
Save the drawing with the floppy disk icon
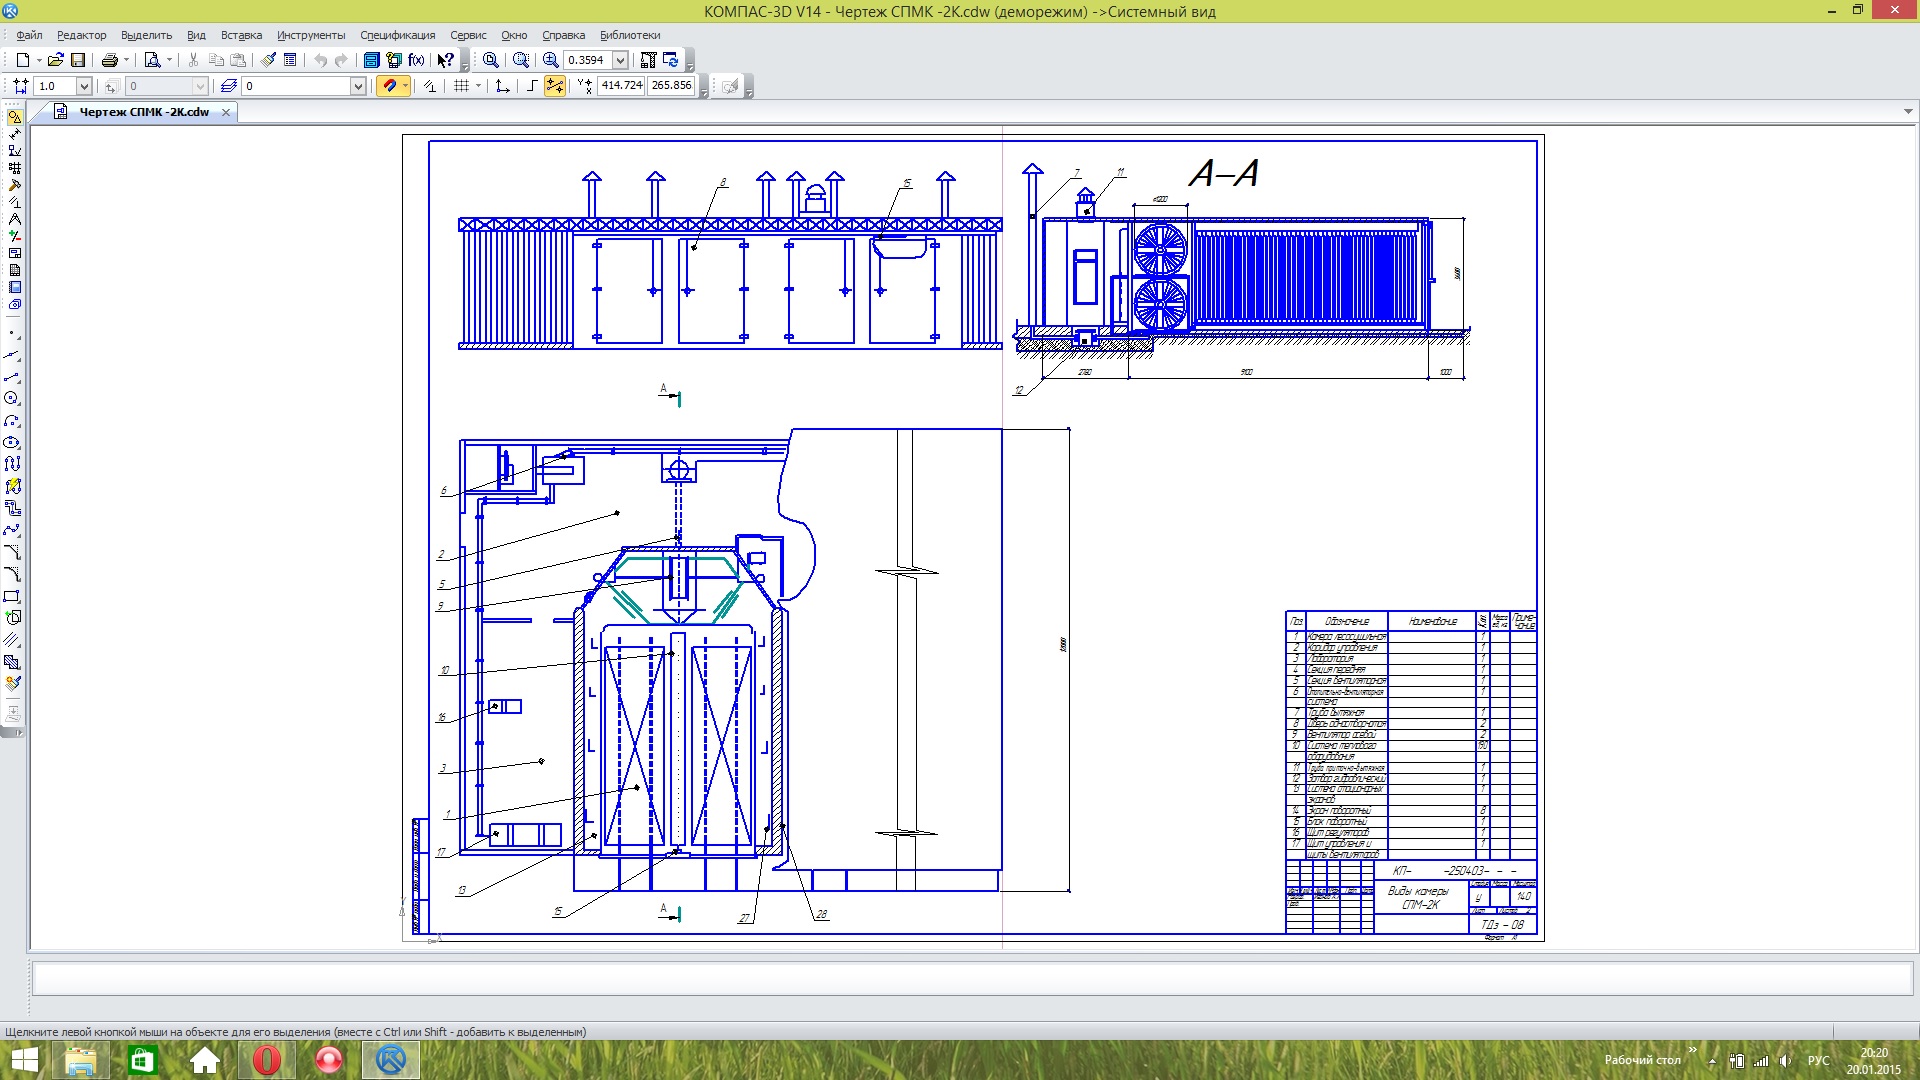tap(78, 60)
